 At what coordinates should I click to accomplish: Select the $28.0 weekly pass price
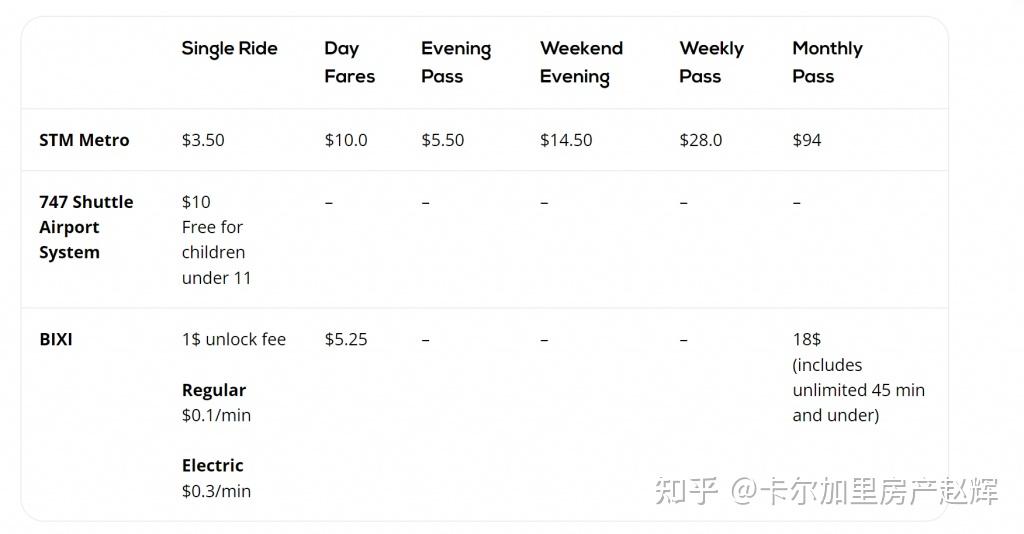point(700,140)
